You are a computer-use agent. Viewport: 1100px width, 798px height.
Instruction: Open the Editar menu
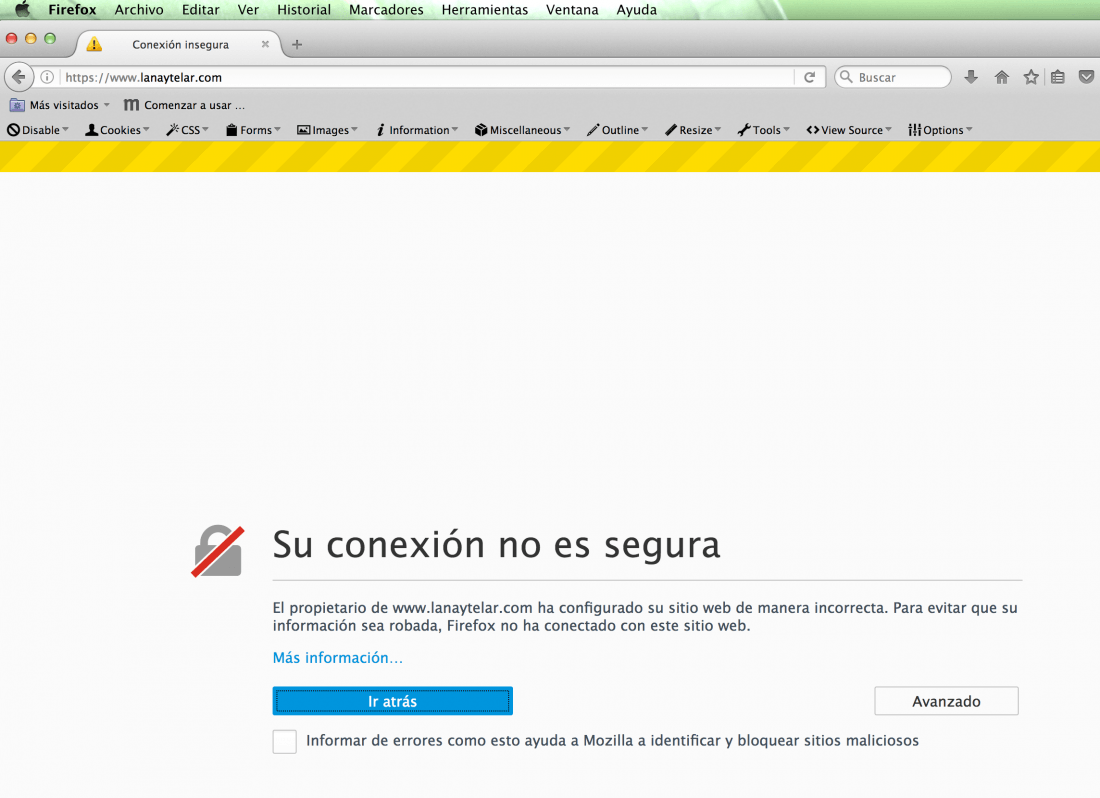[x=201, y=10]
